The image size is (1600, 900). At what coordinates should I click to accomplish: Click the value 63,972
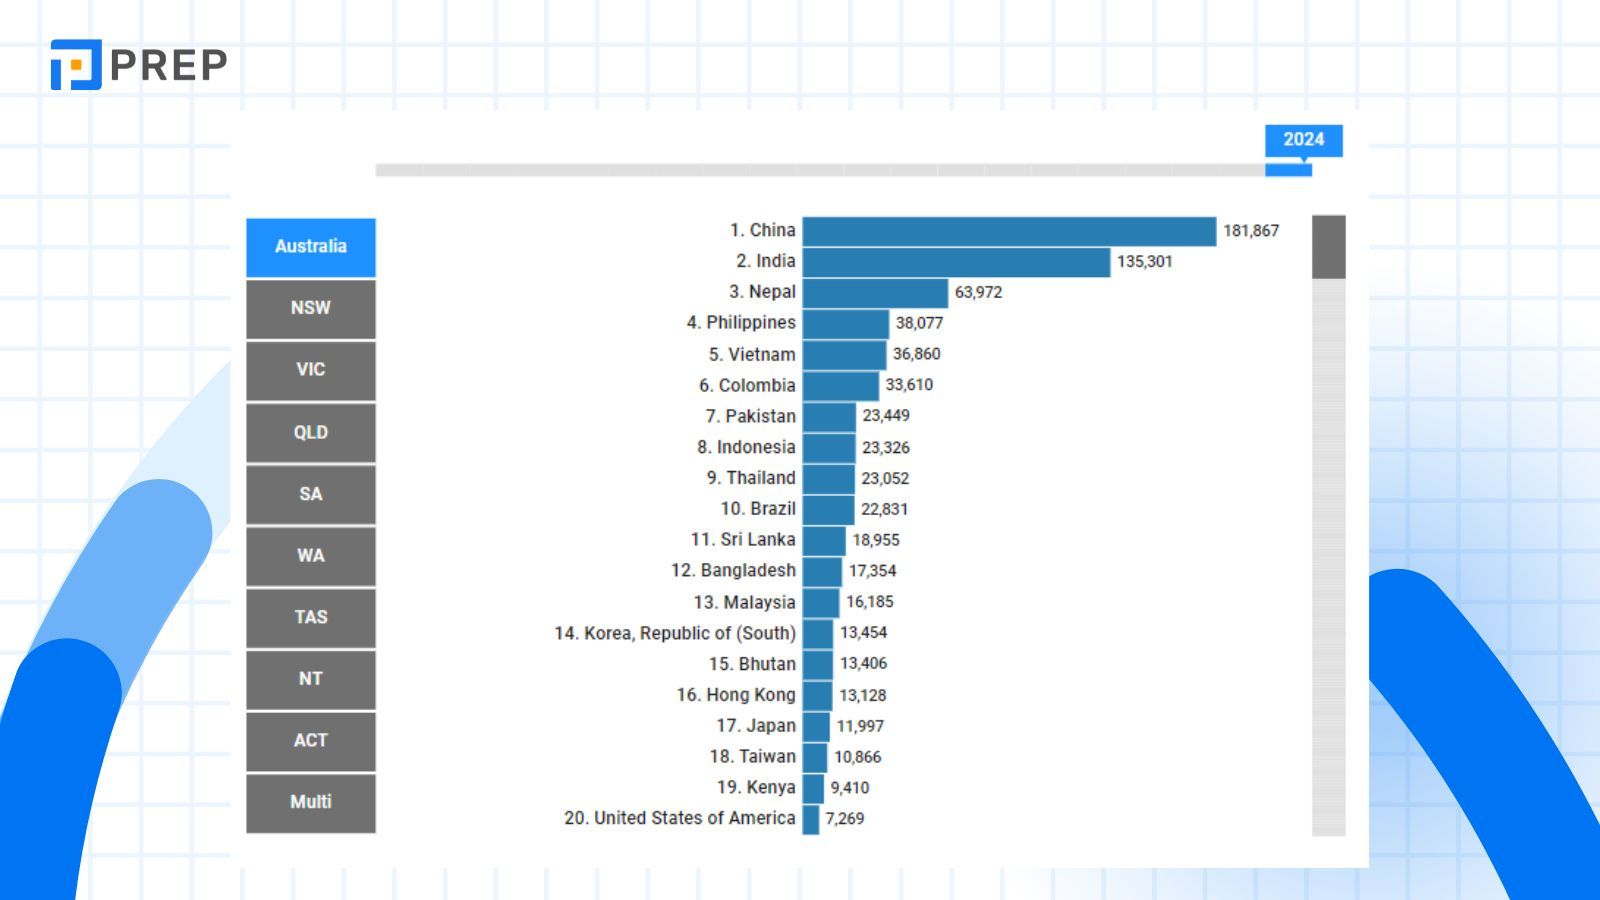pos(978,293)
